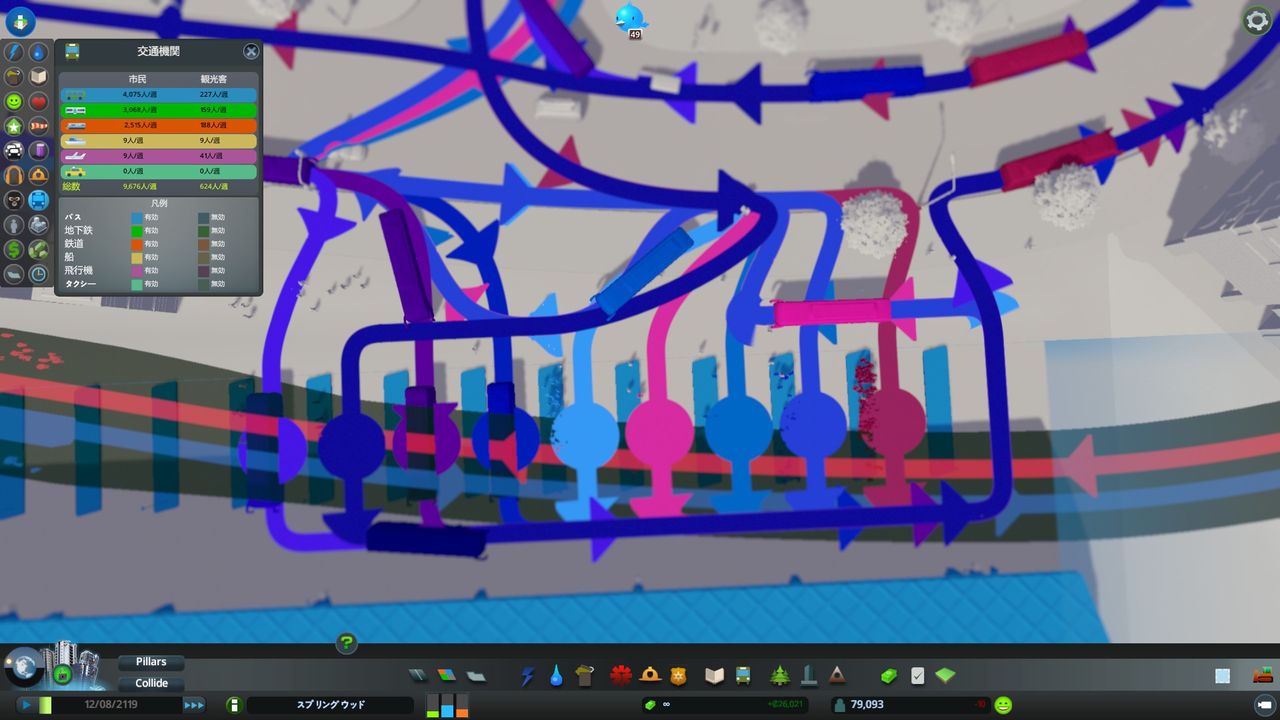Open the happiness info view

[x=13, y=102]
